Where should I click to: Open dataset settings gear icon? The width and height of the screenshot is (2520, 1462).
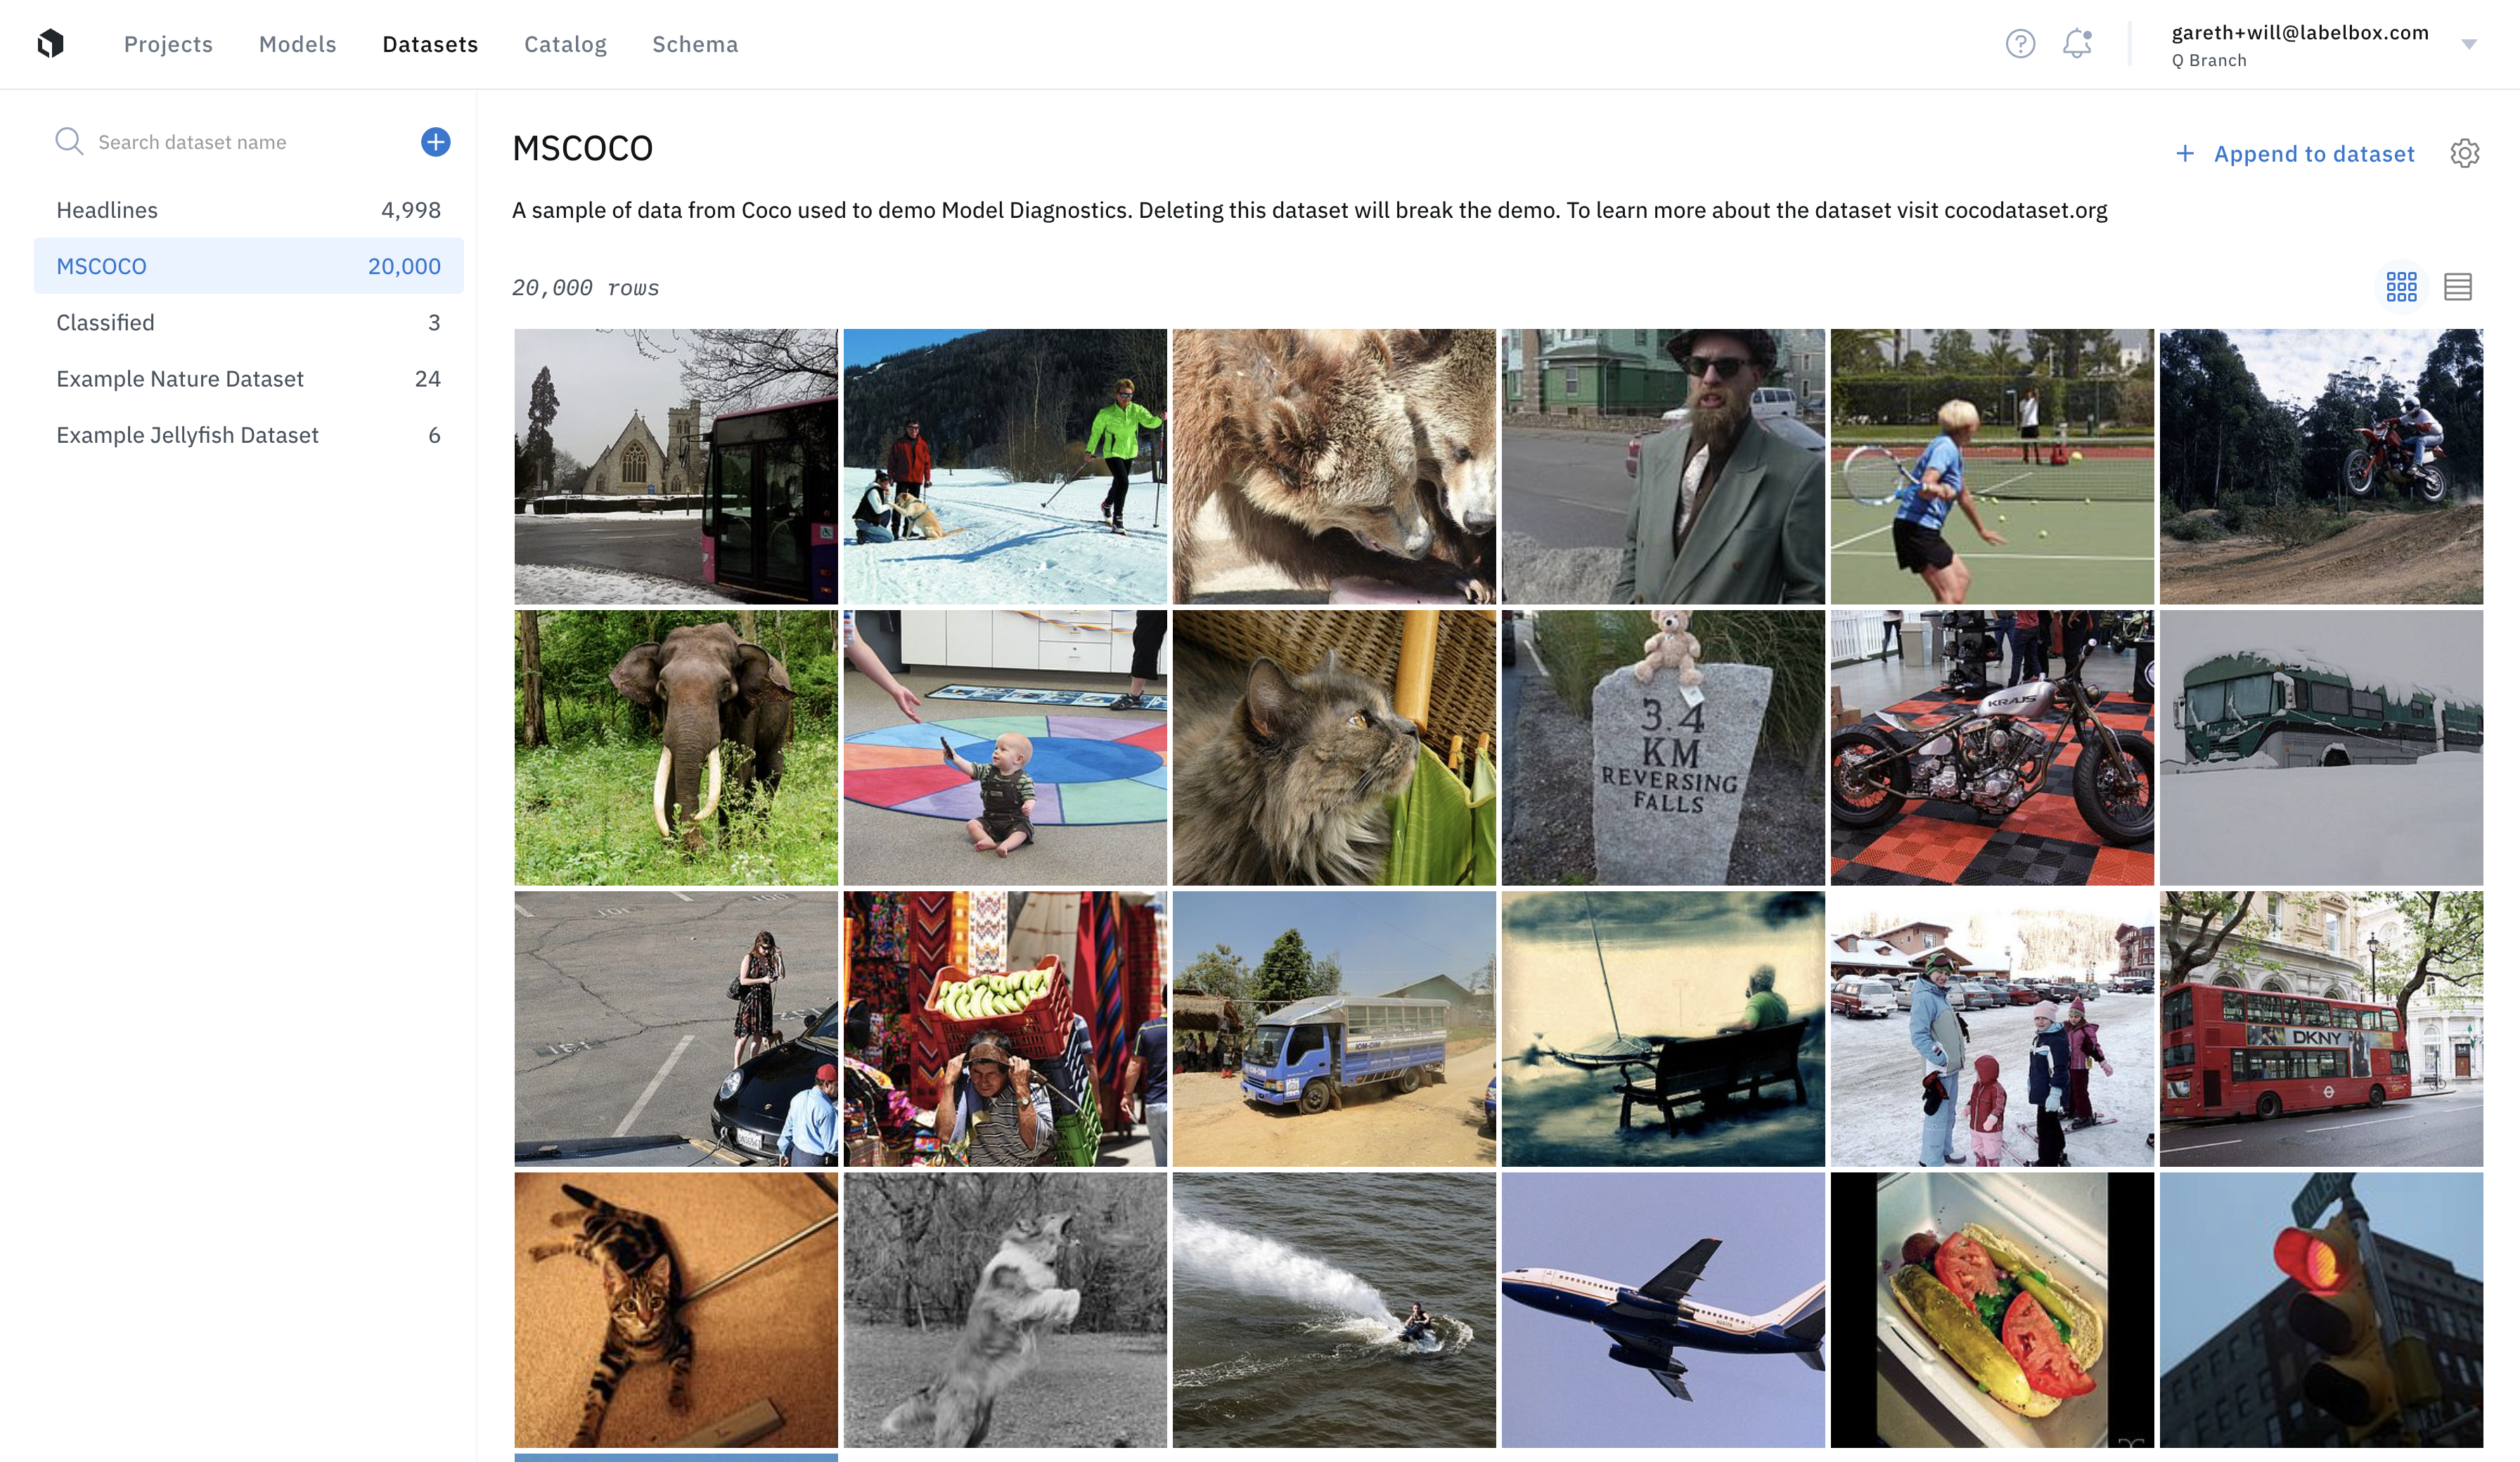2464,153
